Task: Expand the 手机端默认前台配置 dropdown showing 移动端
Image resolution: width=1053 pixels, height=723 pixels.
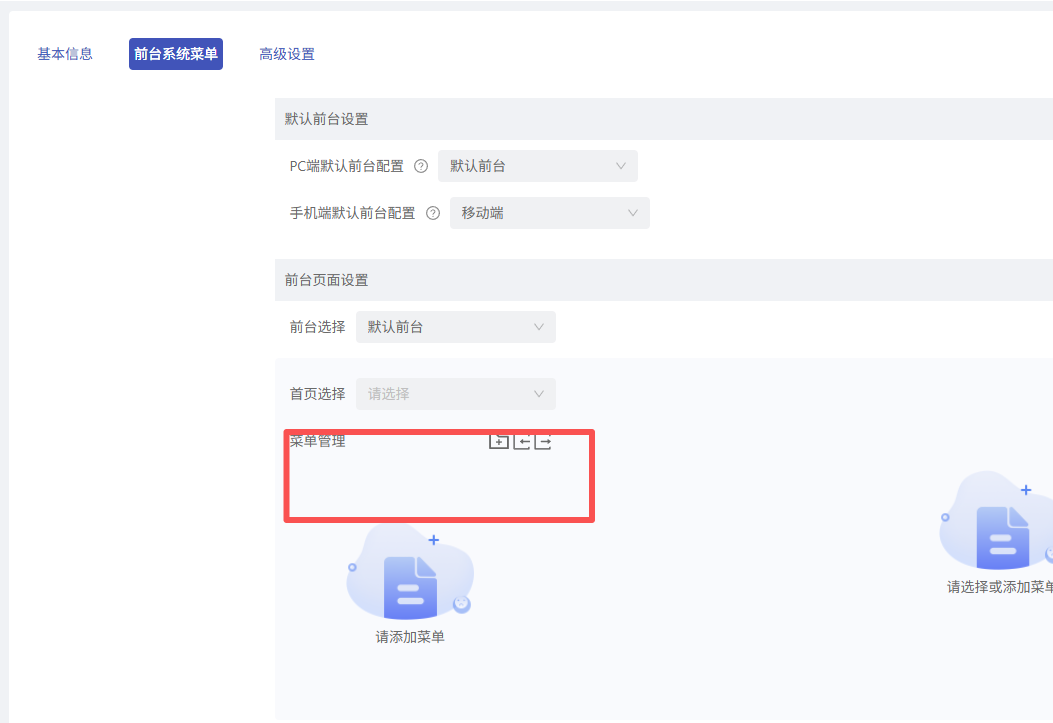Action: click(x=549, y=213)
